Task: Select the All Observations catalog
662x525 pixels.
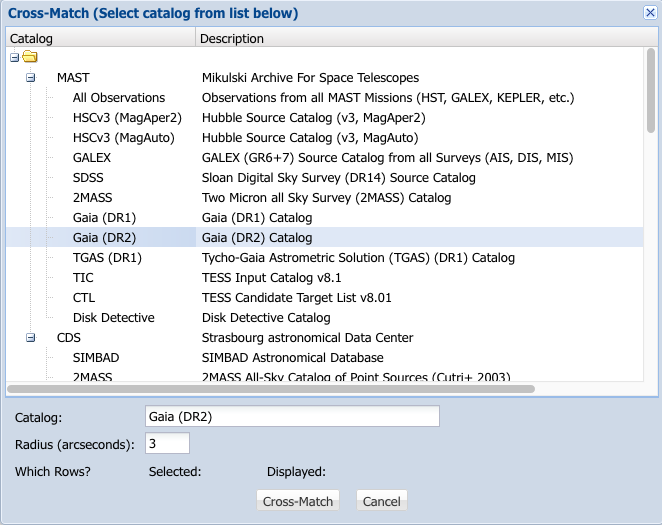Action: [x=119, y=97]
